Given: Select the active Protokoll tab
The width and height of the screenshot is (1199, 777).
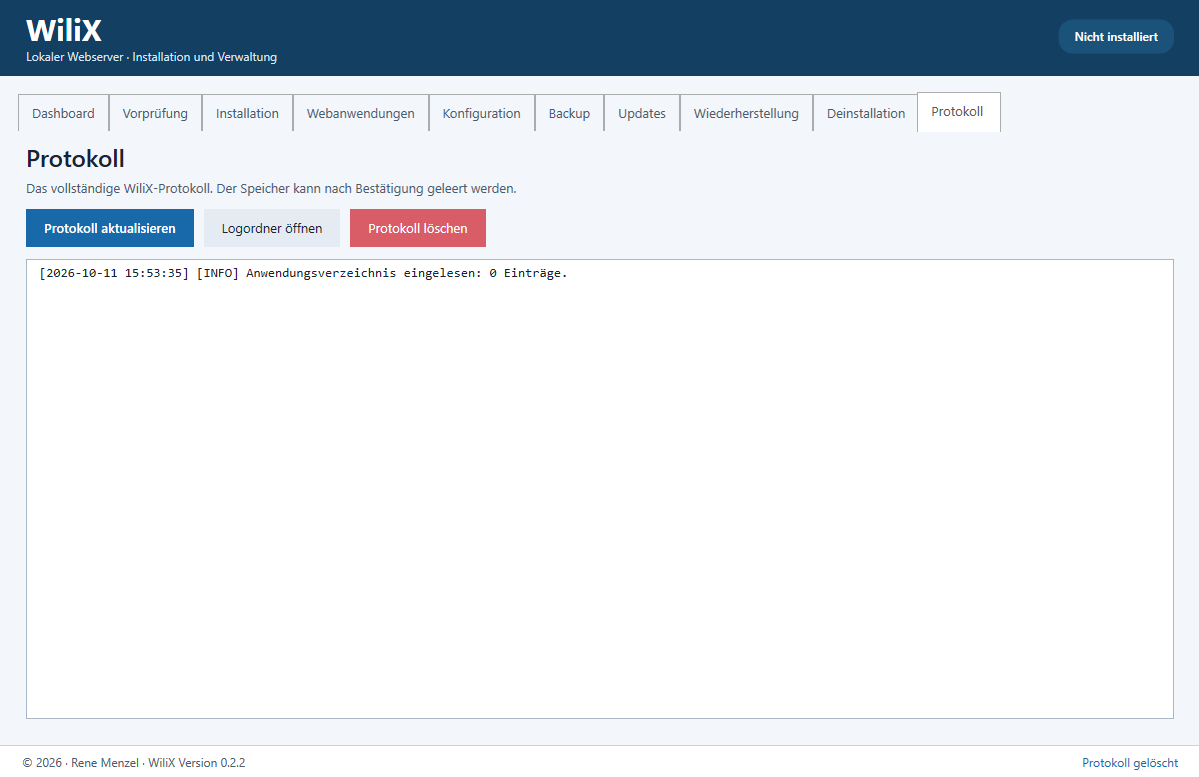Looking at the screenshot, I should (x=957, y=112).
